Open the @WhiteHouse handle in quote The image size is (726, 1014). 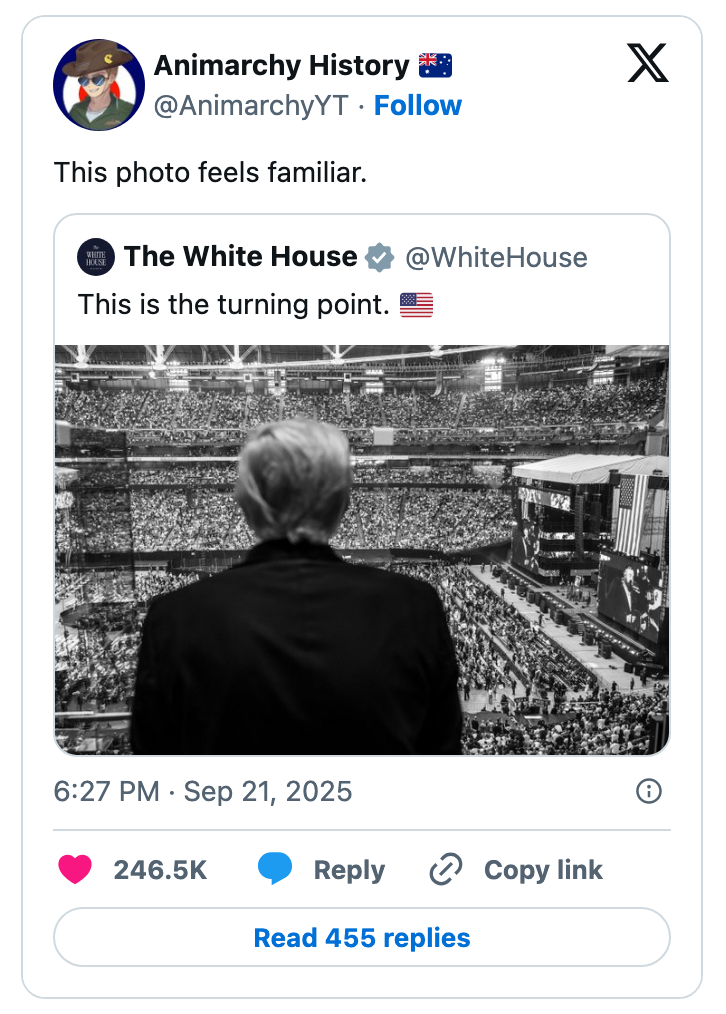click(x=496, y=257)
